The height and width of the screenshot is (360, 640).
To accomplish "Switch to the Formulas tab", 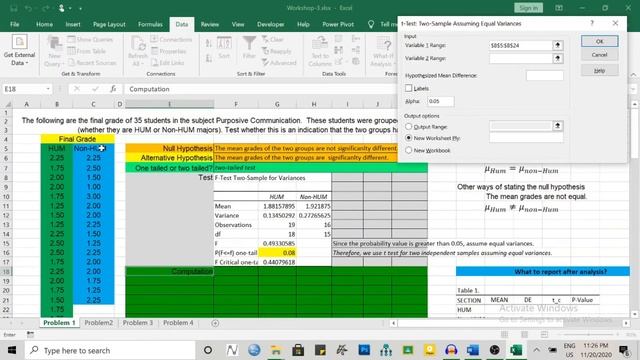I will 150,24.
